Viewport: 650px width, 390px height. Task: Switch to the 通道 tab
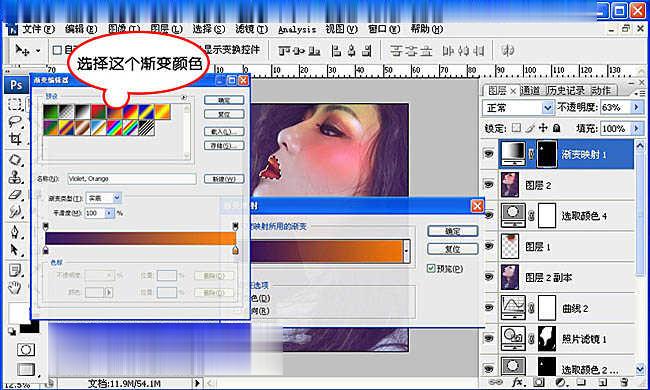point(530,90)
